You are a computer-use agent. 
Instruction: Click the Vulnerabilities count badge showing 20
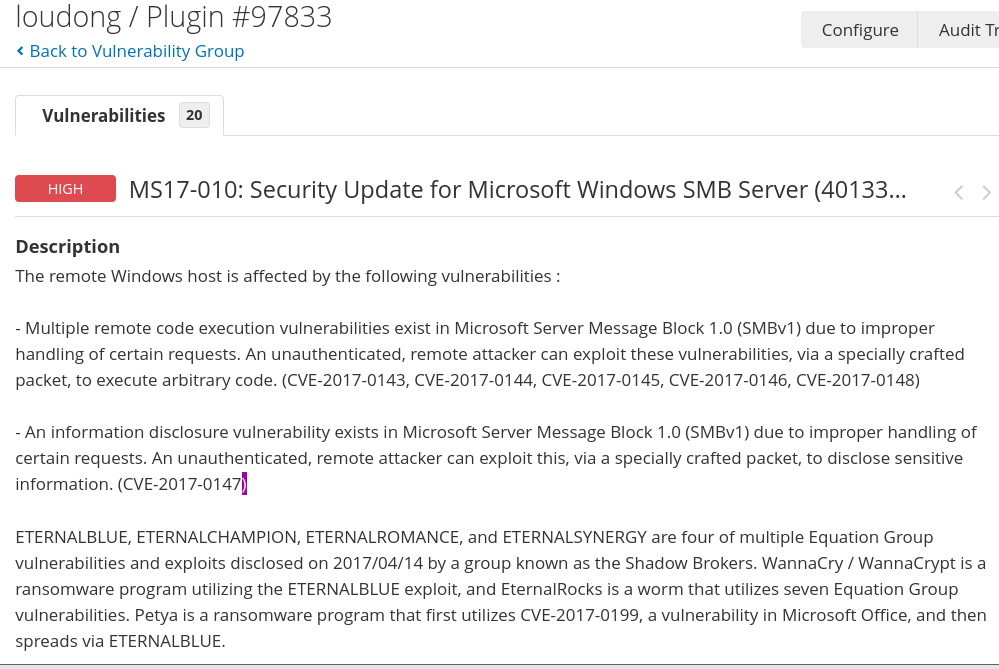pyautogui.click(x=194, y=115)
